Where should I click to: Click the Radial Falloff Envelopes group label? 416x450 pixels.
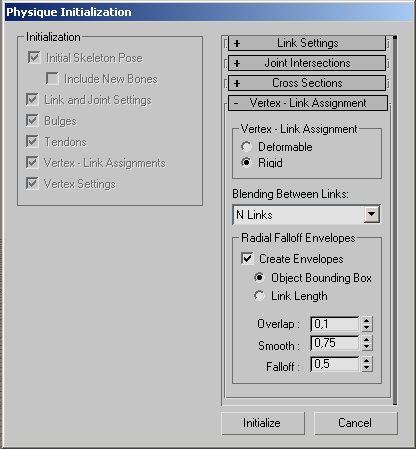coord(298,238)
